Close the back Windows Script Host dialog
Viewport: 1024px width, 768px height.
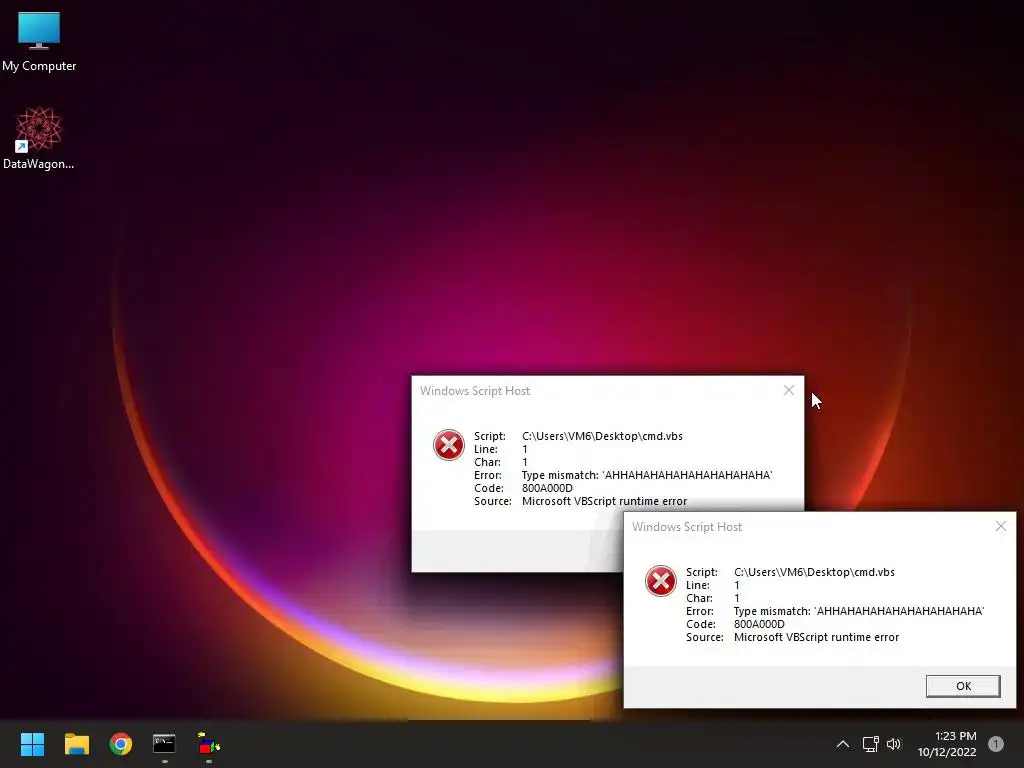coord(789,390)
